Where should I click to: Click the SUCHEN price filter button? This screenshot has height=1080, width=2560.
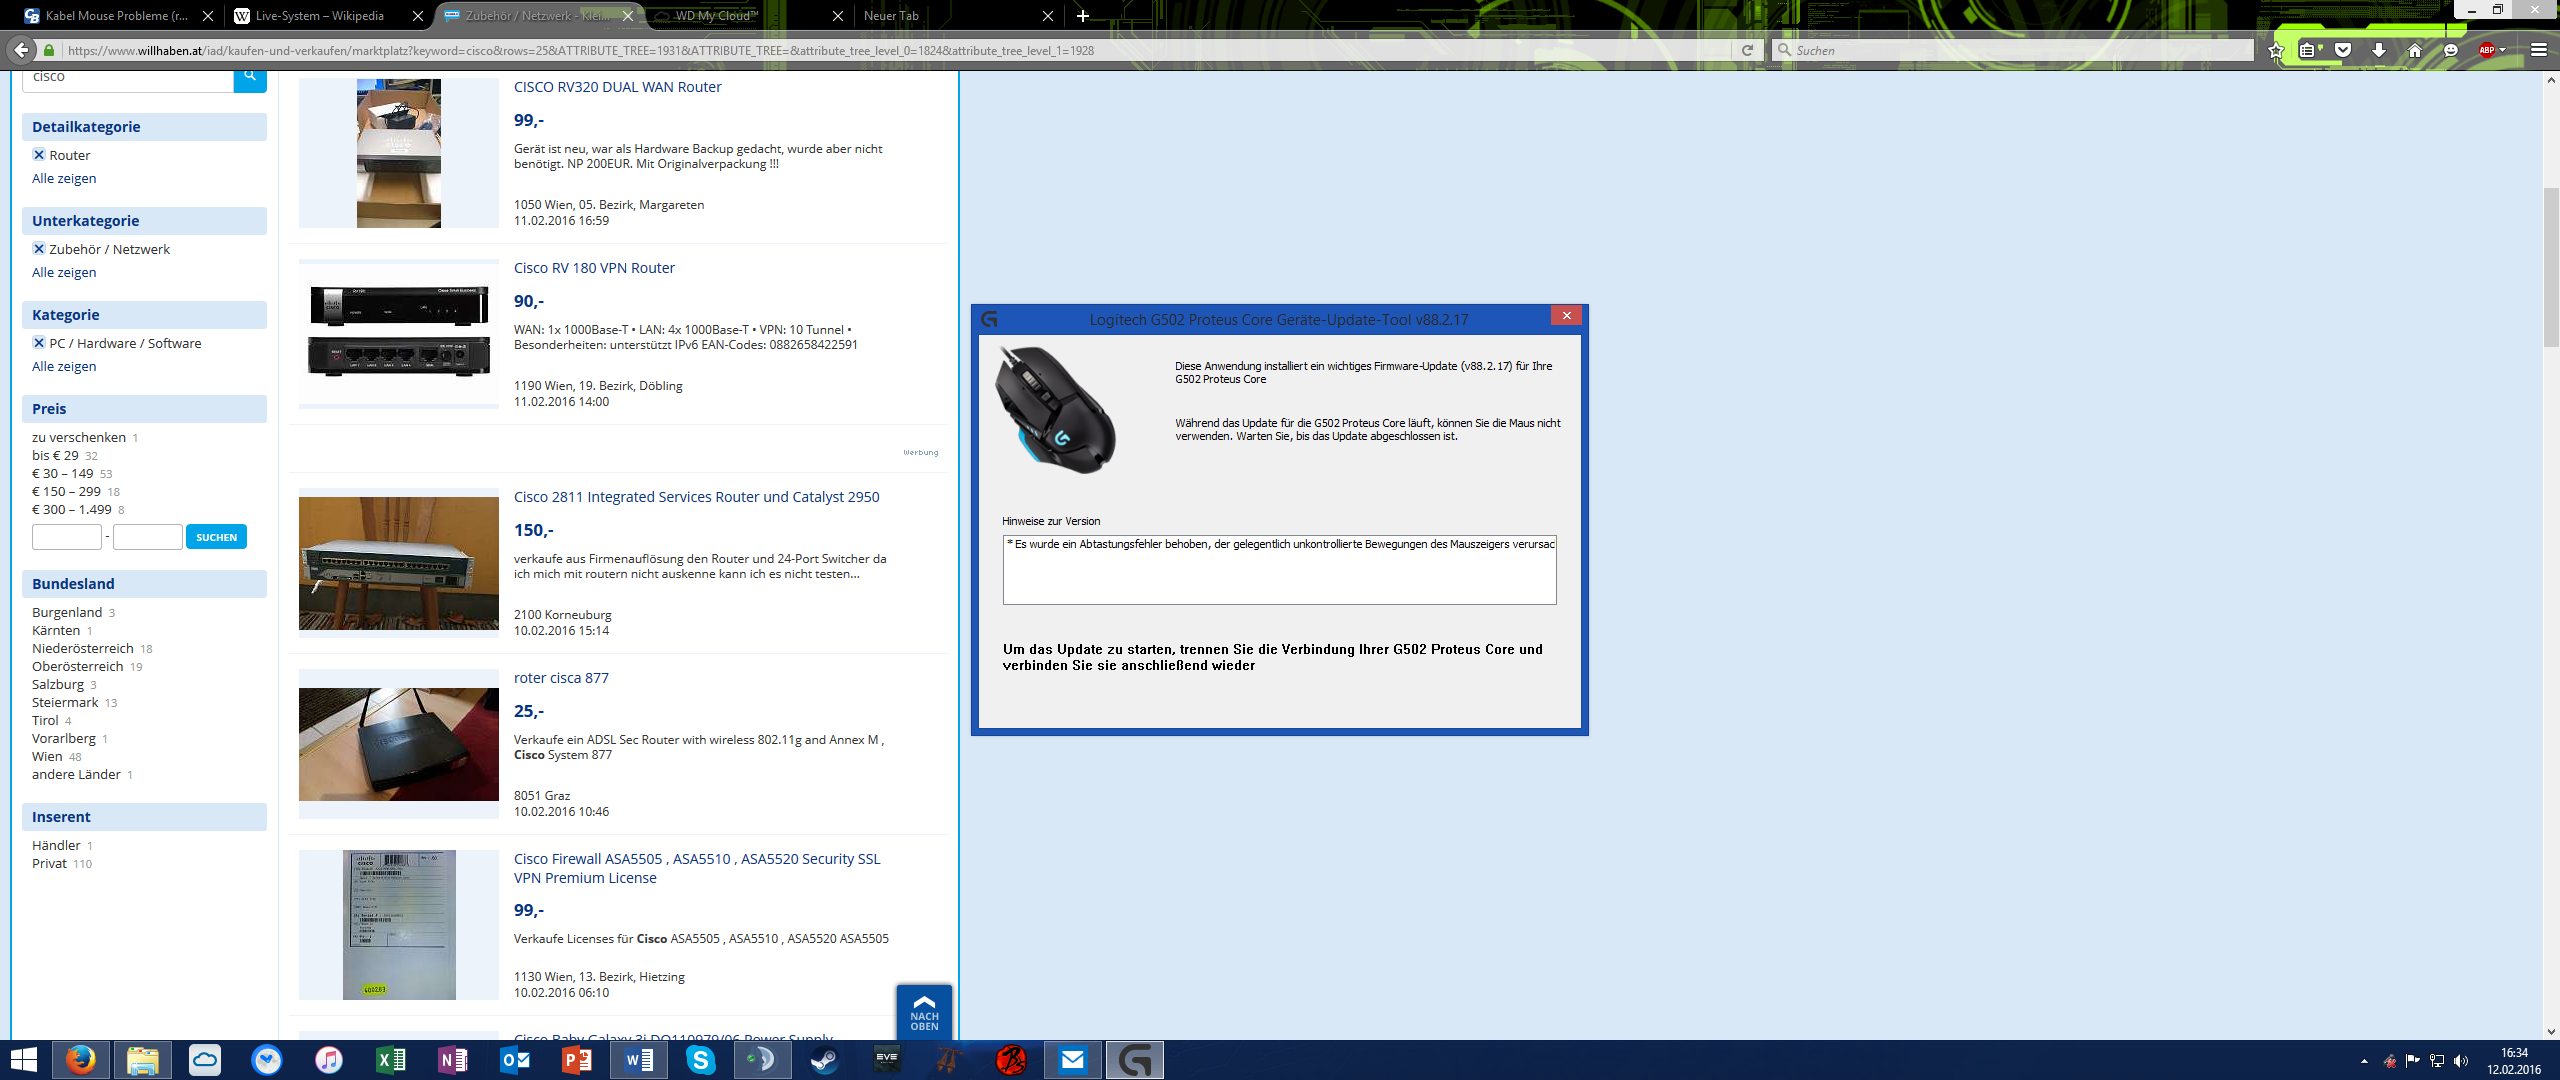216,537
